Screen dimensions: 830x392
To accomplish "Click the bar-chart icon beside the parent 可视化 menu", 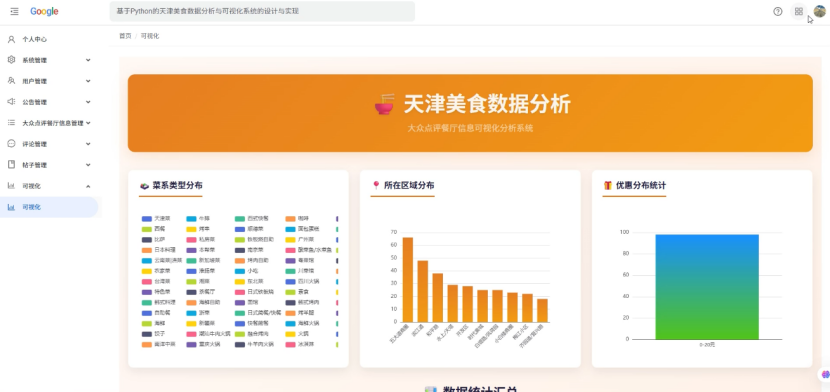I will [11, 186].
